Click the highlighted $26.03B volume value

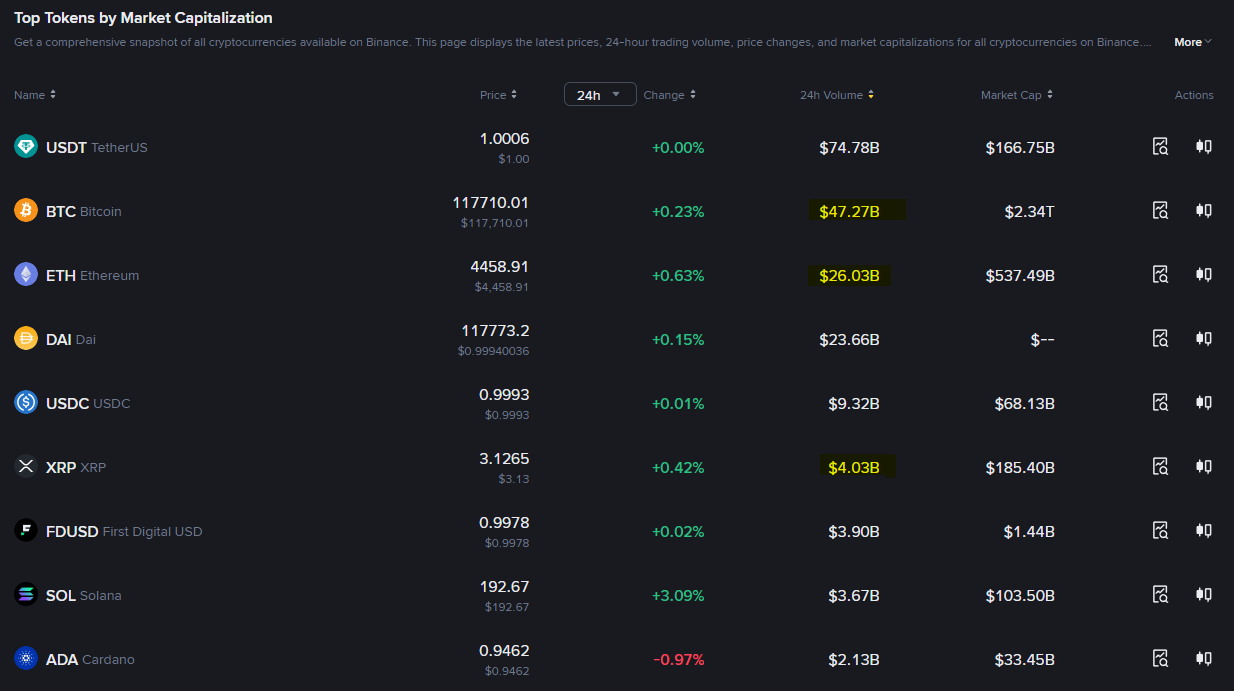849,275
